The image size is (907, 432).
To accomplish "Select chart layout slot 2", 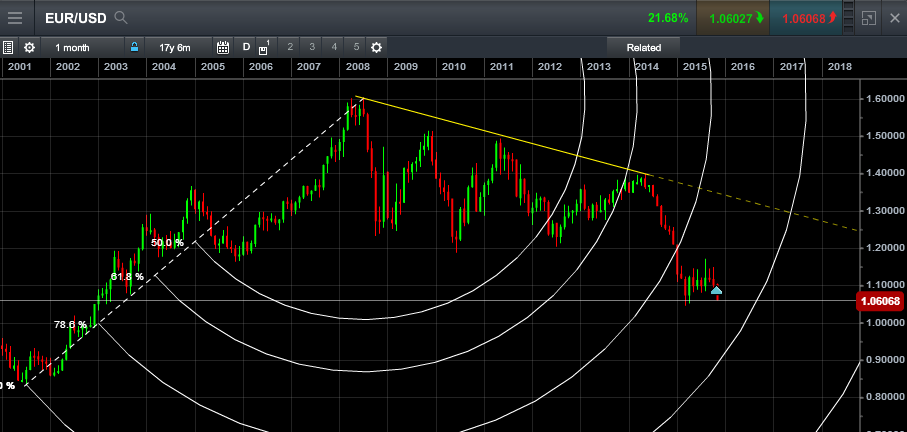I will pyautogui.click(x=290, y=47).
